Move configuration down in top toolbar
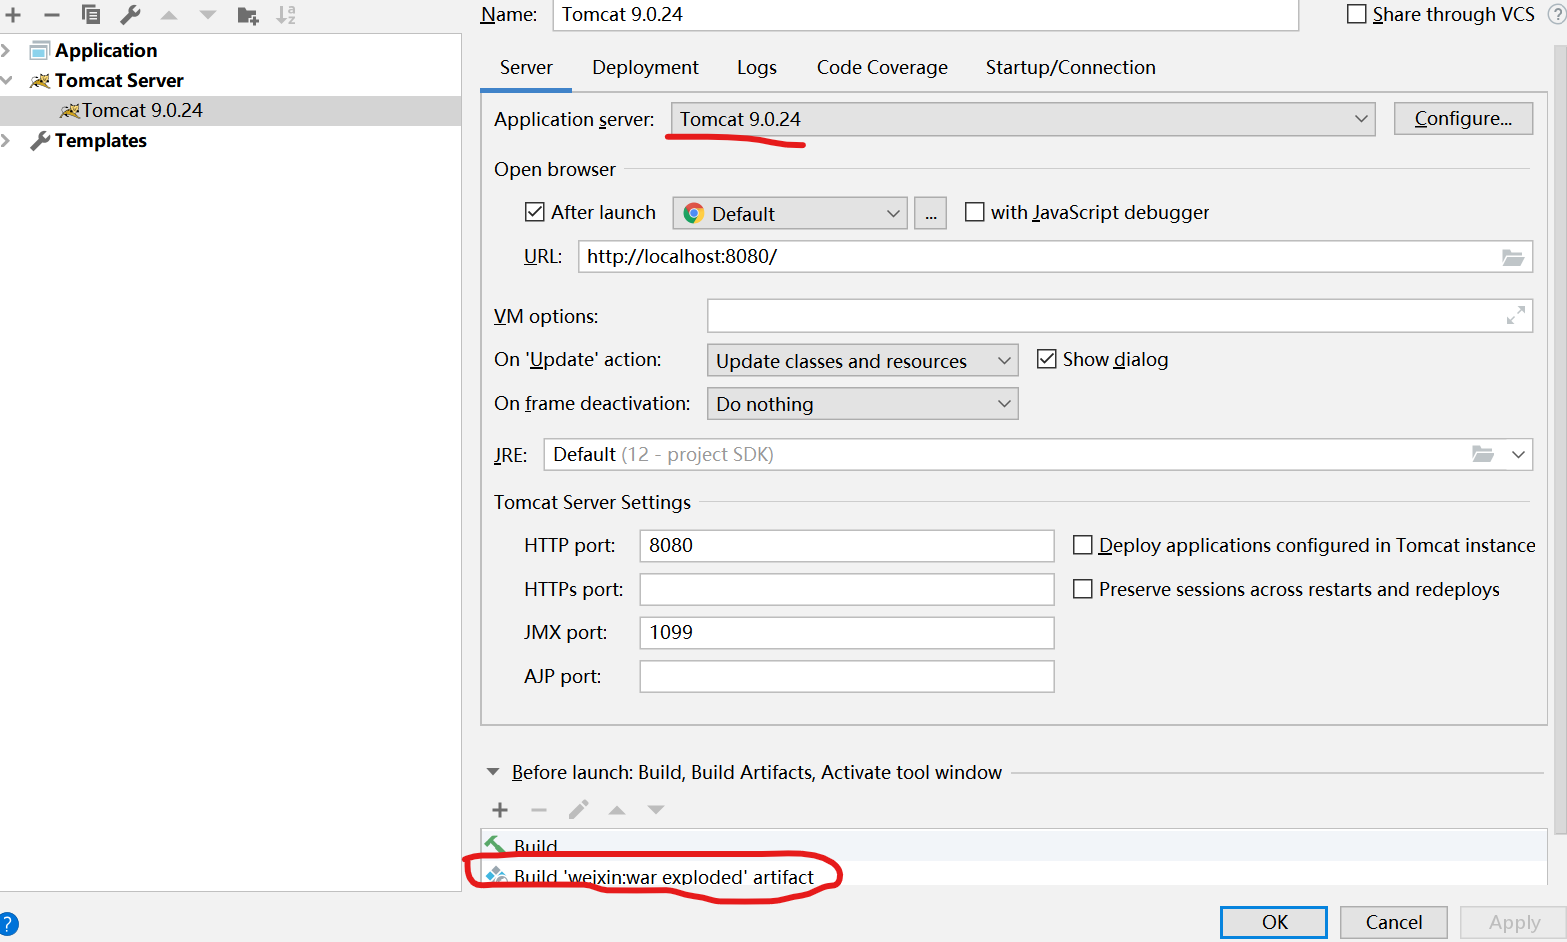The width and height of the screenshot is (1567, 942). point(208,15)
